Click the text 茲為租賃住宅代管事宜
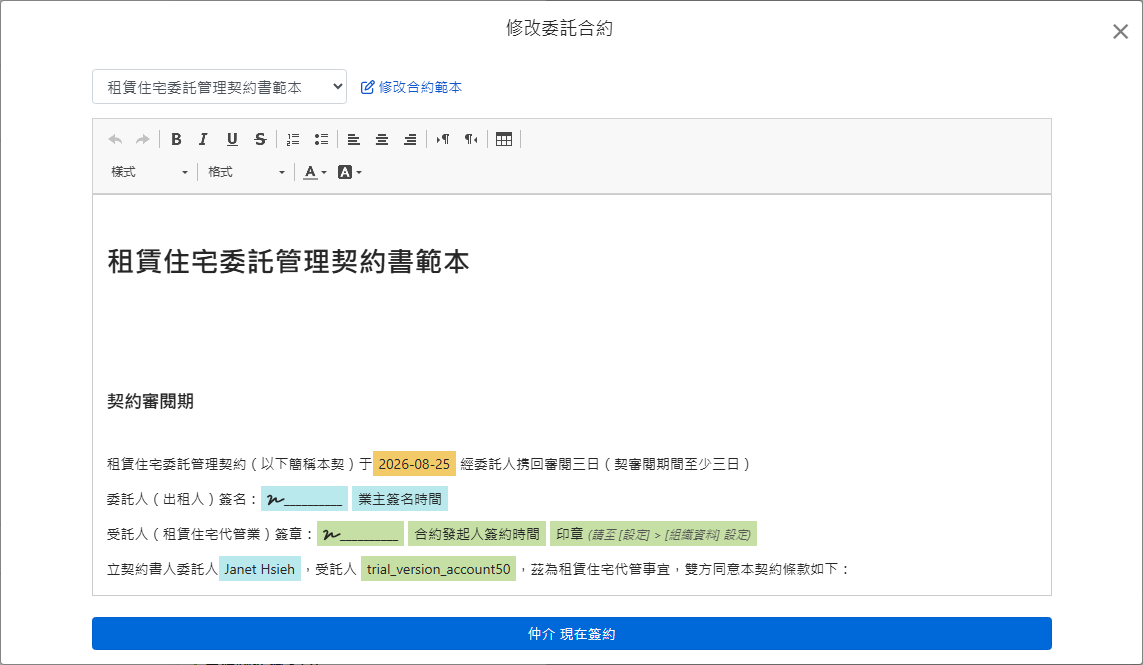Viewport: 1143px width, 665px height. (600, 569)
